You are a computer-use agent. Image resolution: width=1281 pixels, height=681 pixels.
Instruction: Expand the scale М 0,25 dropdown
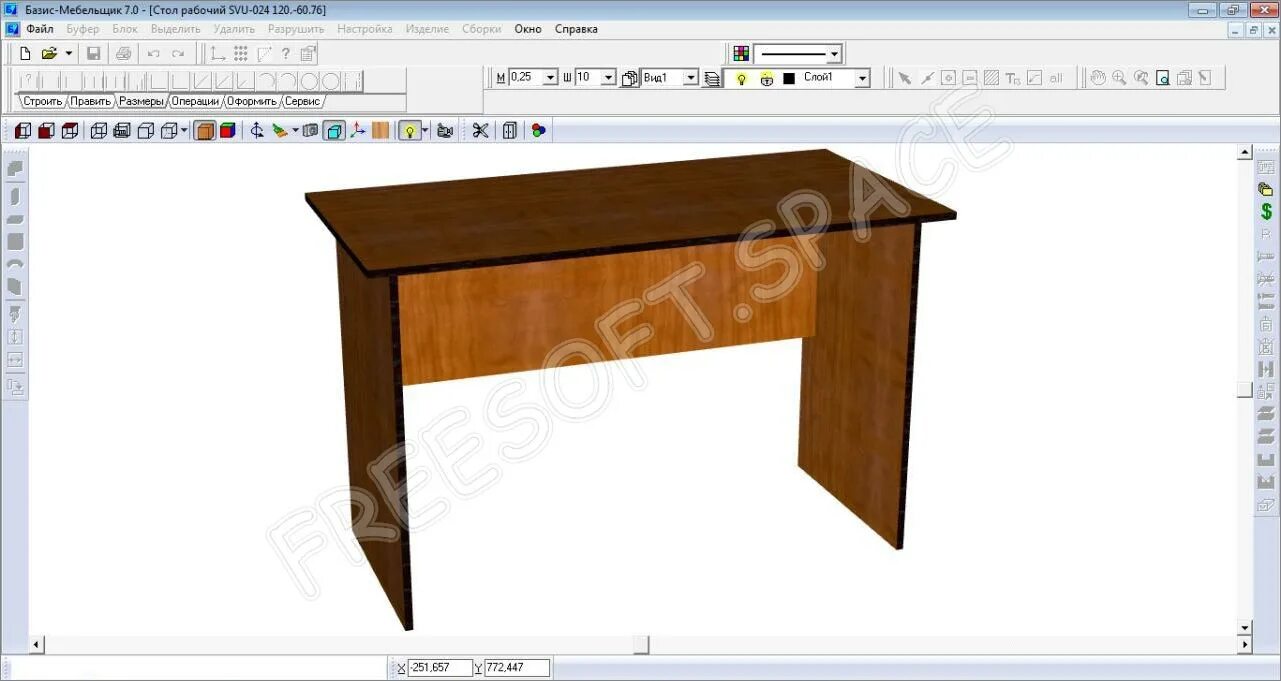[550, 78]
